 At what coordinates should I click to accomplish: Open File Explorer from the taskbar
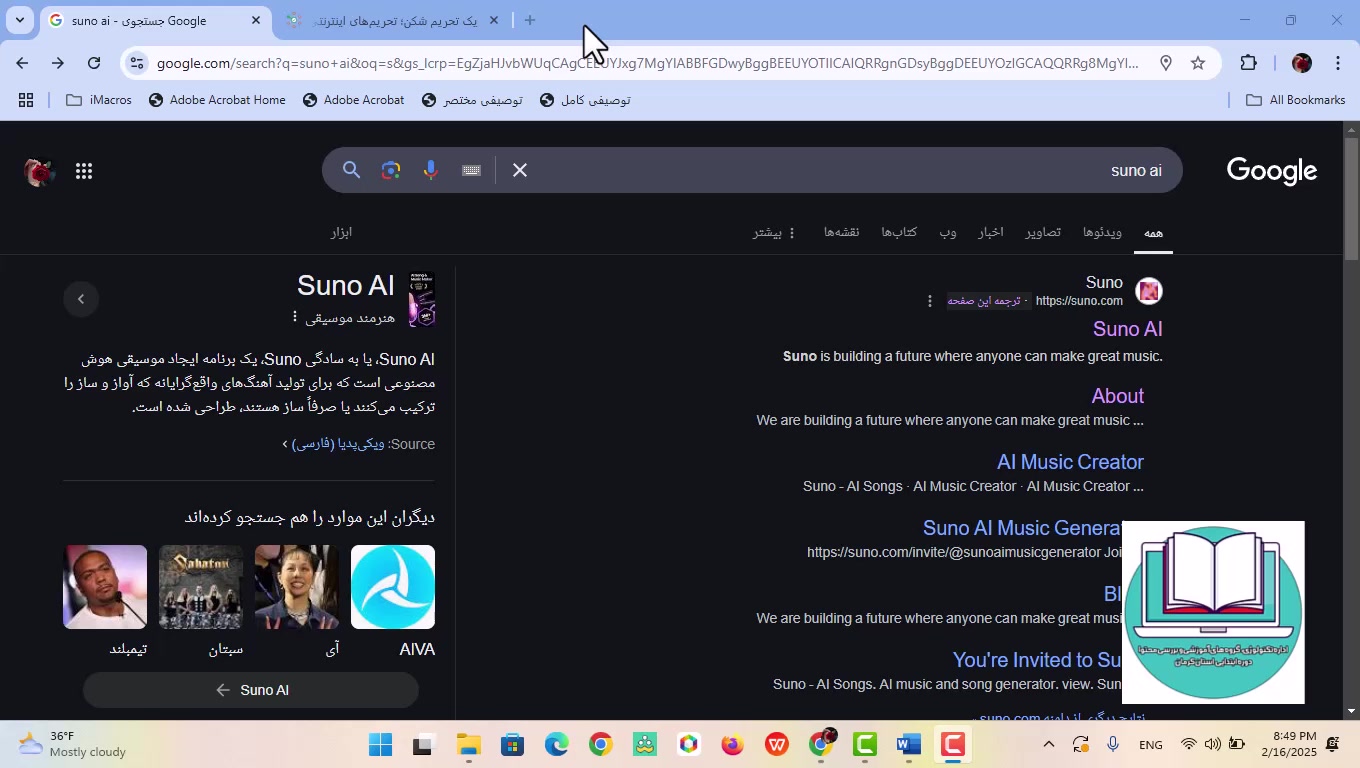469,745
